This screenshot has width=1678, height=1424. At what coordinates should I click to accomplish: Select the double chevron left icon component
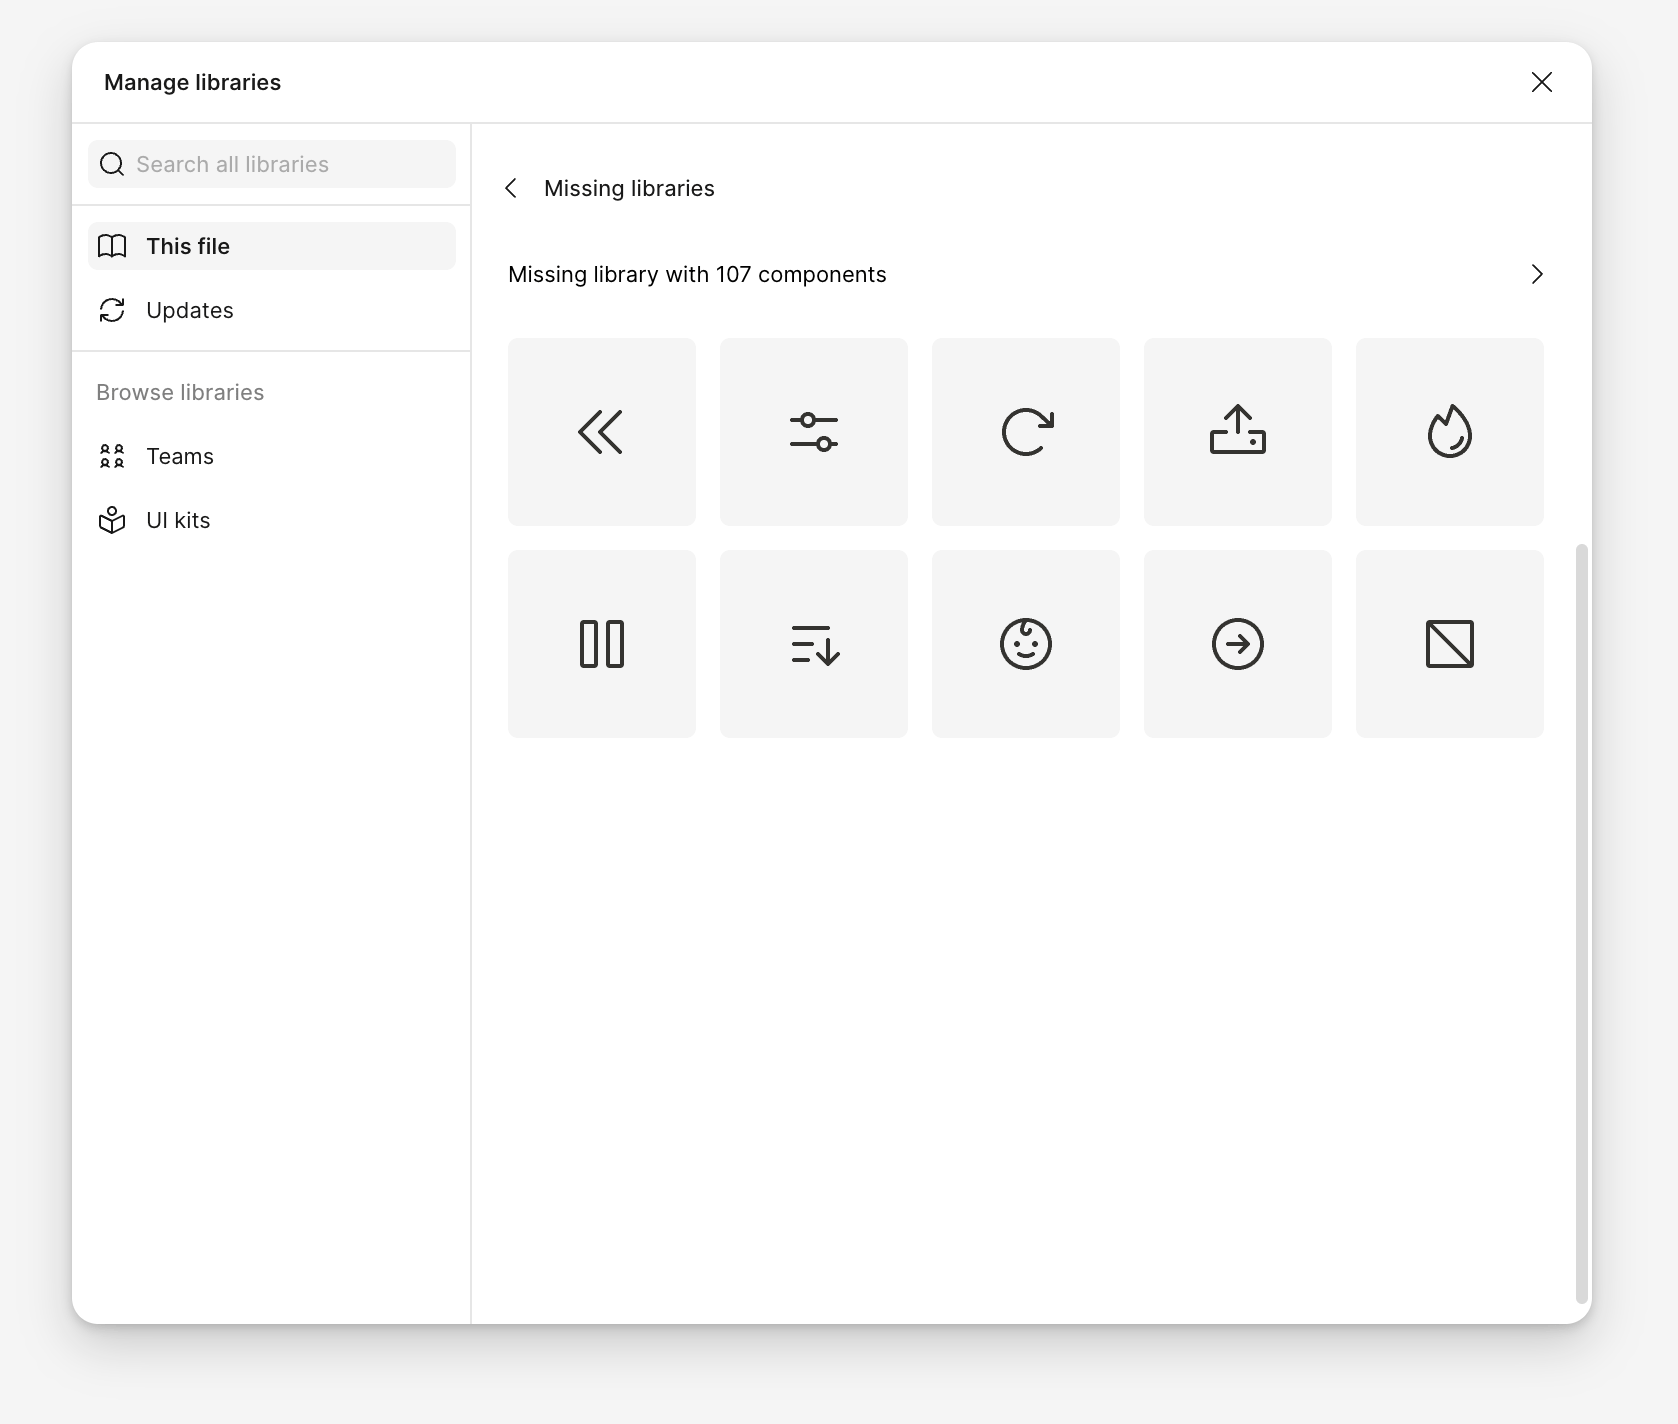tap(601, 432)
